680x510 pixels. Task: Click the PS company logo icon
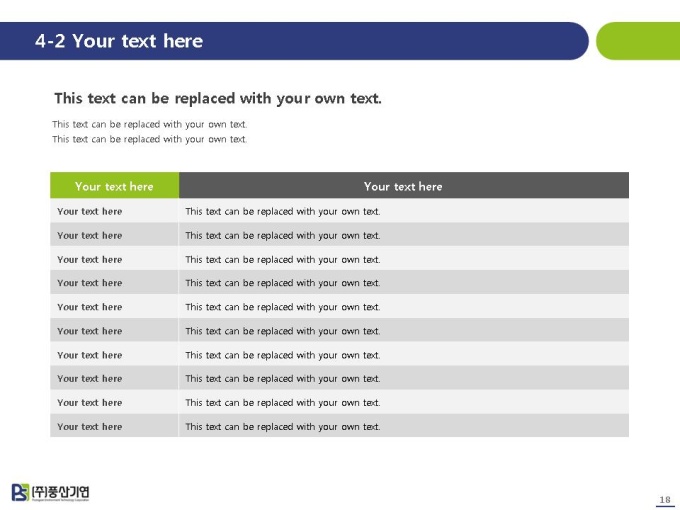click(20, 493)
